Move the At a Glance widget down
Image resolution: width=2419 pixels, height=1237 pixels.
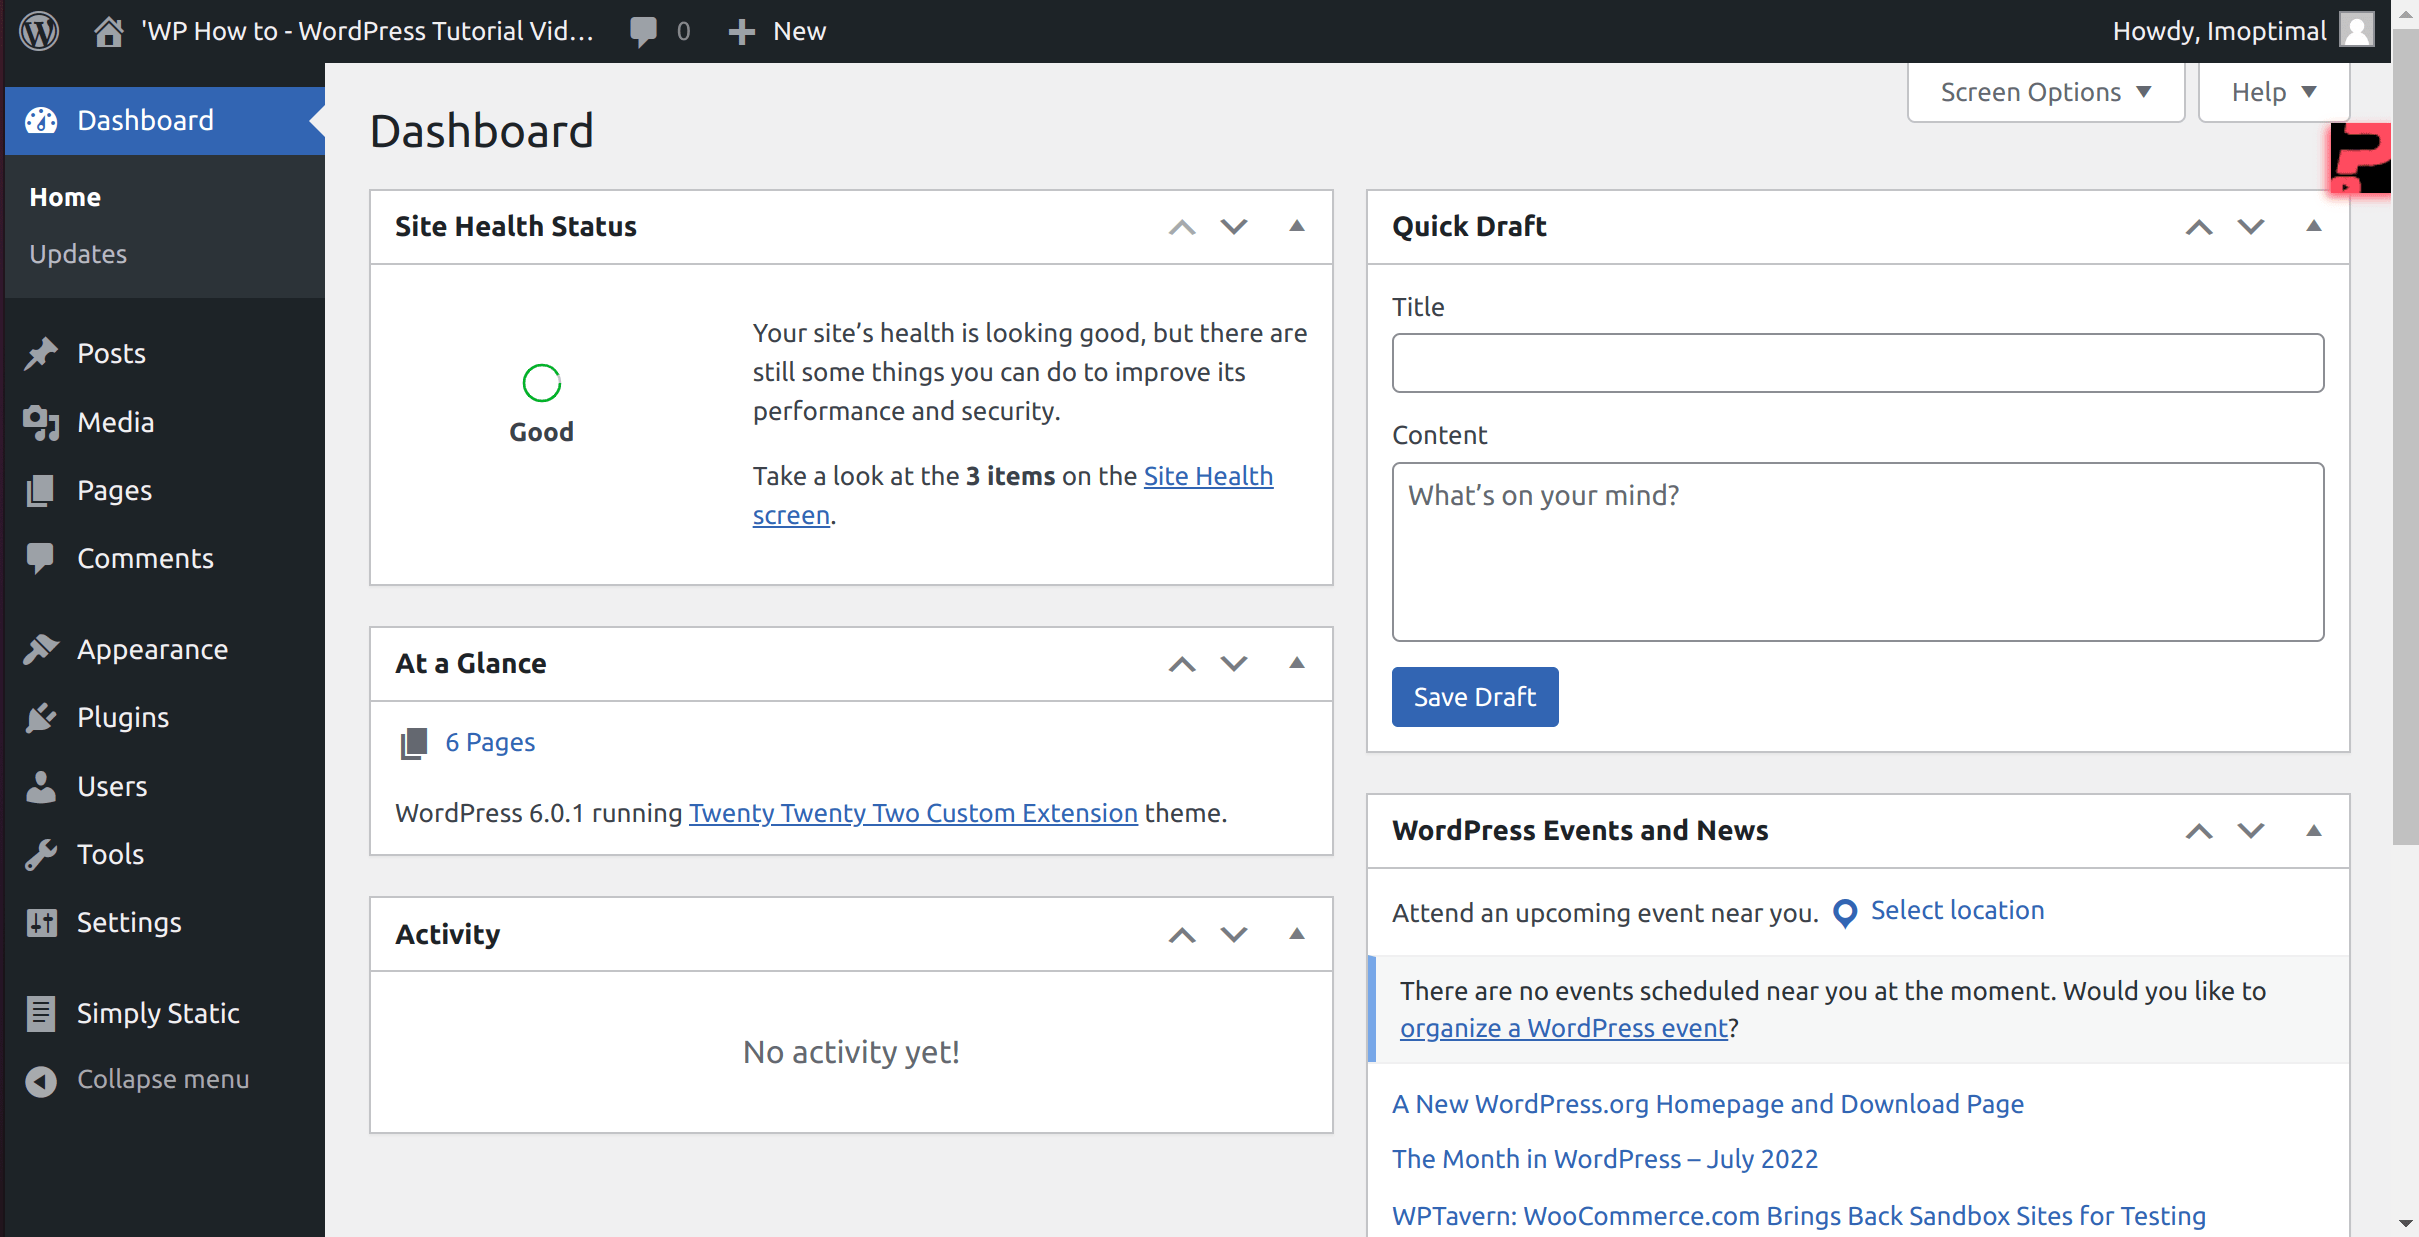(1234, 663)
